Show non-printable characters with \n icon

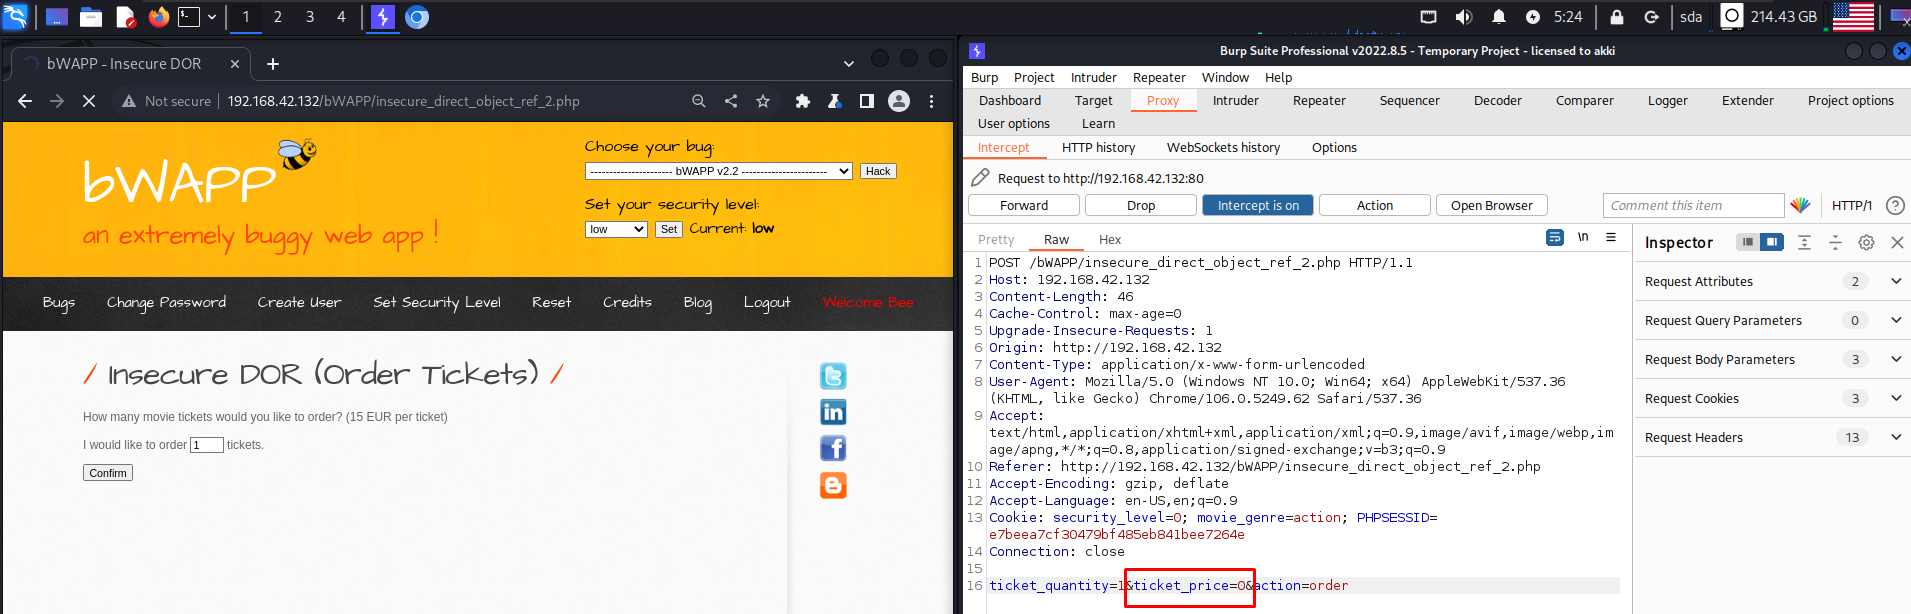tap(1583, 238)
